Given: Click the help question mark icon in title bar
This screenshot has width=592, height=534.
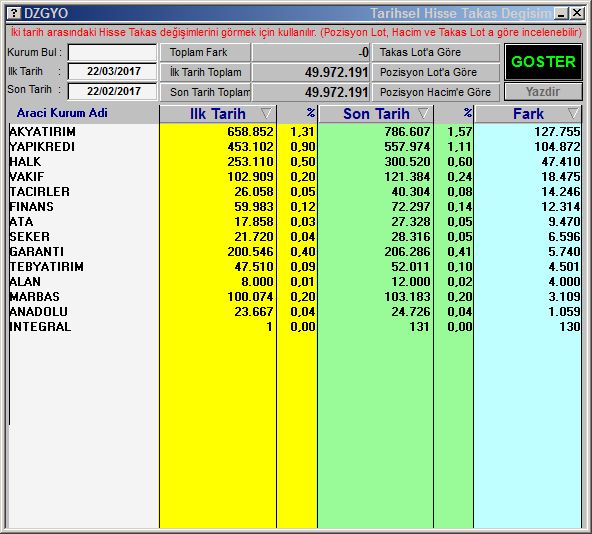Looking at the screenshot, I should click(x=14, y=13).
